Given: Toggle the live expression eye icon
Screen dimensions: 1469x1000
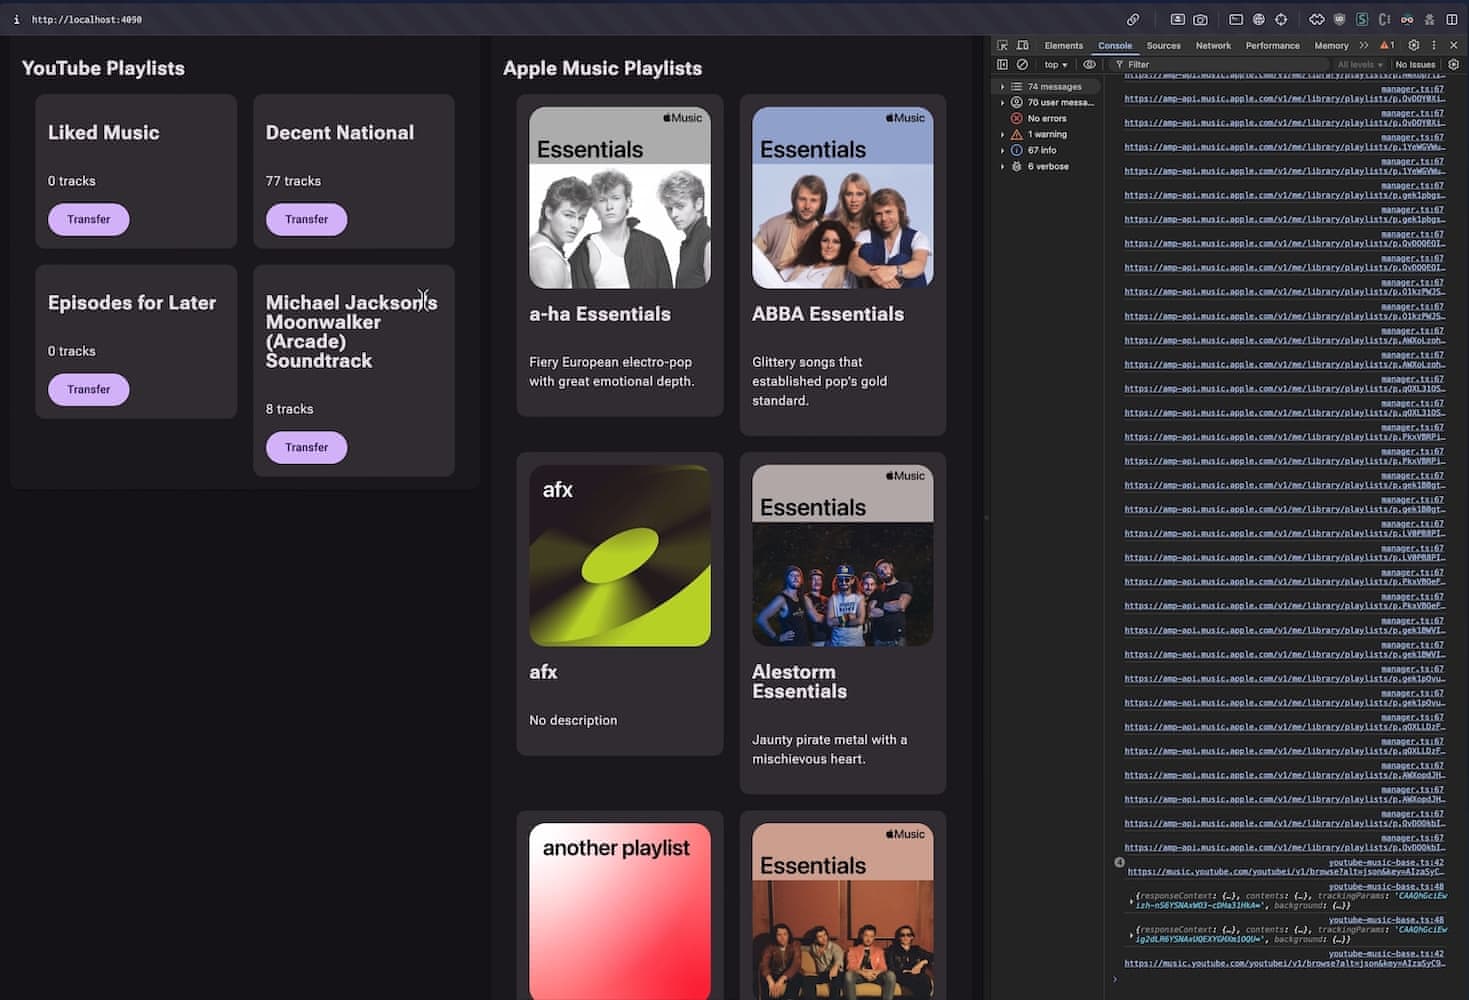Looking at the screenshot, I should pos(1089,64).
